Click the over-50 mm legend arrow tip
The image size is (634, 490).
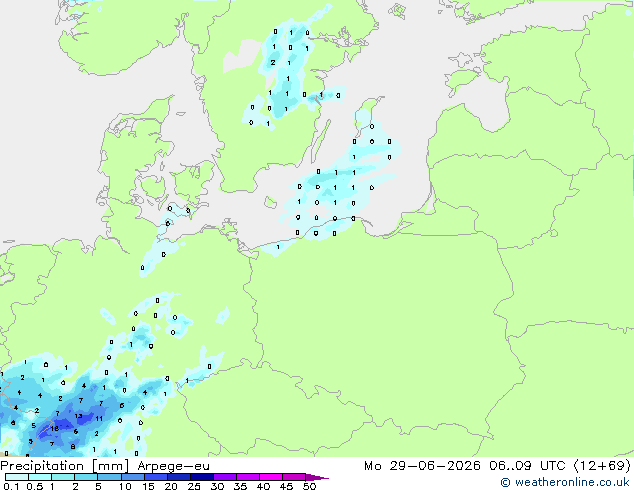(317, 477)
